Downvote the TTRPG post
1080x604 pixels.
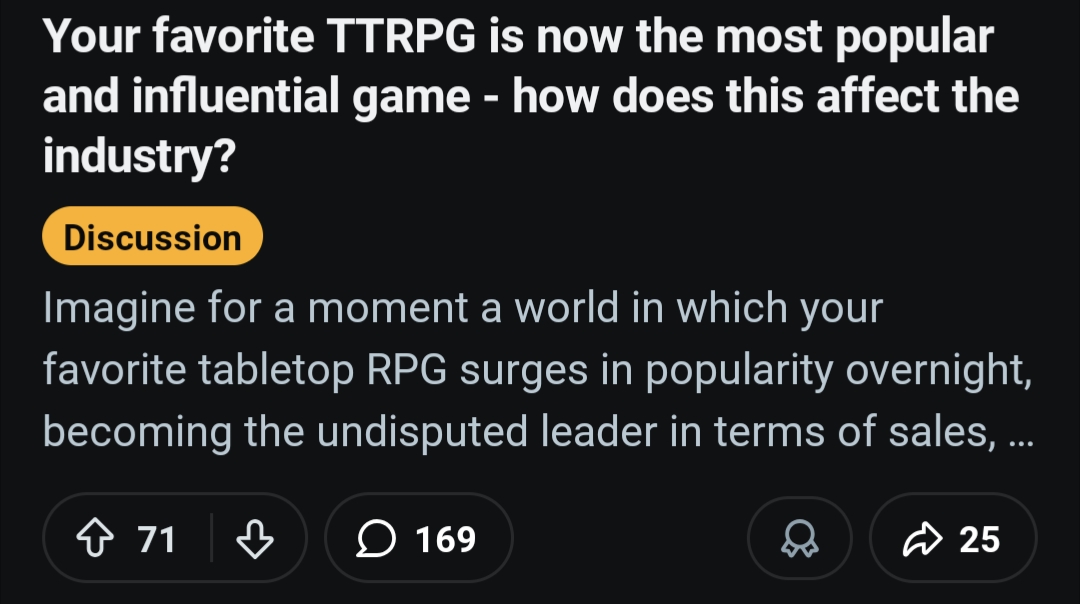click(x=254, y=540)
